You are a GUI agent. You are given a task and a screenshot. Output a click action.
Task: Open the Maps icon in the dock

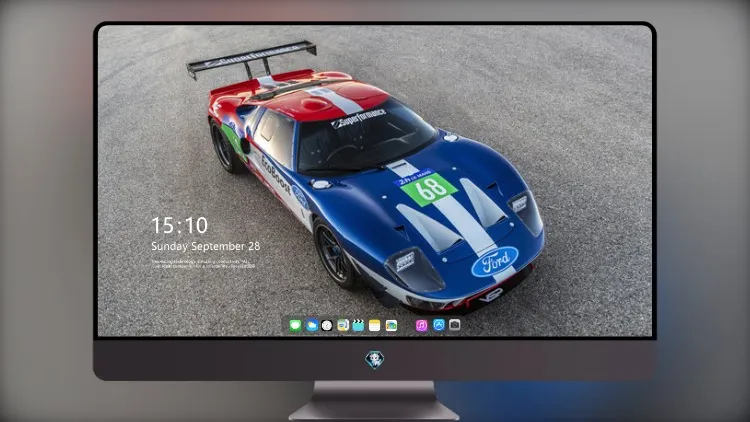click(343, 325)
